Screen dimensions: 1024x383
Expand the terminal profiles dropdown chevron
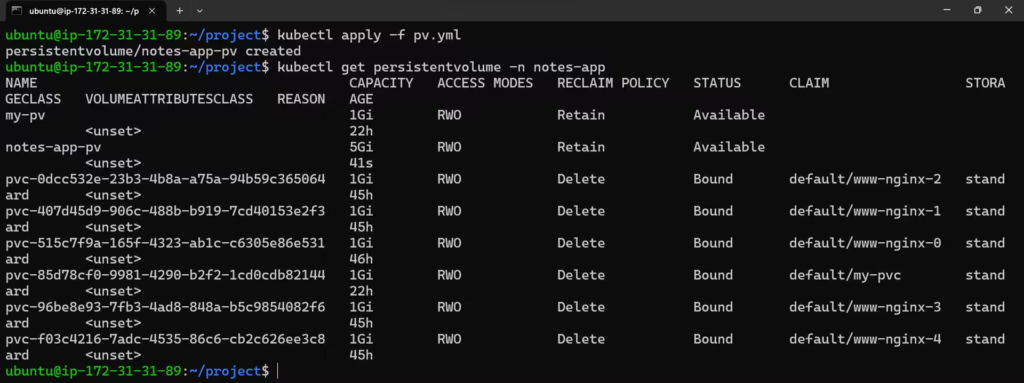199,10
